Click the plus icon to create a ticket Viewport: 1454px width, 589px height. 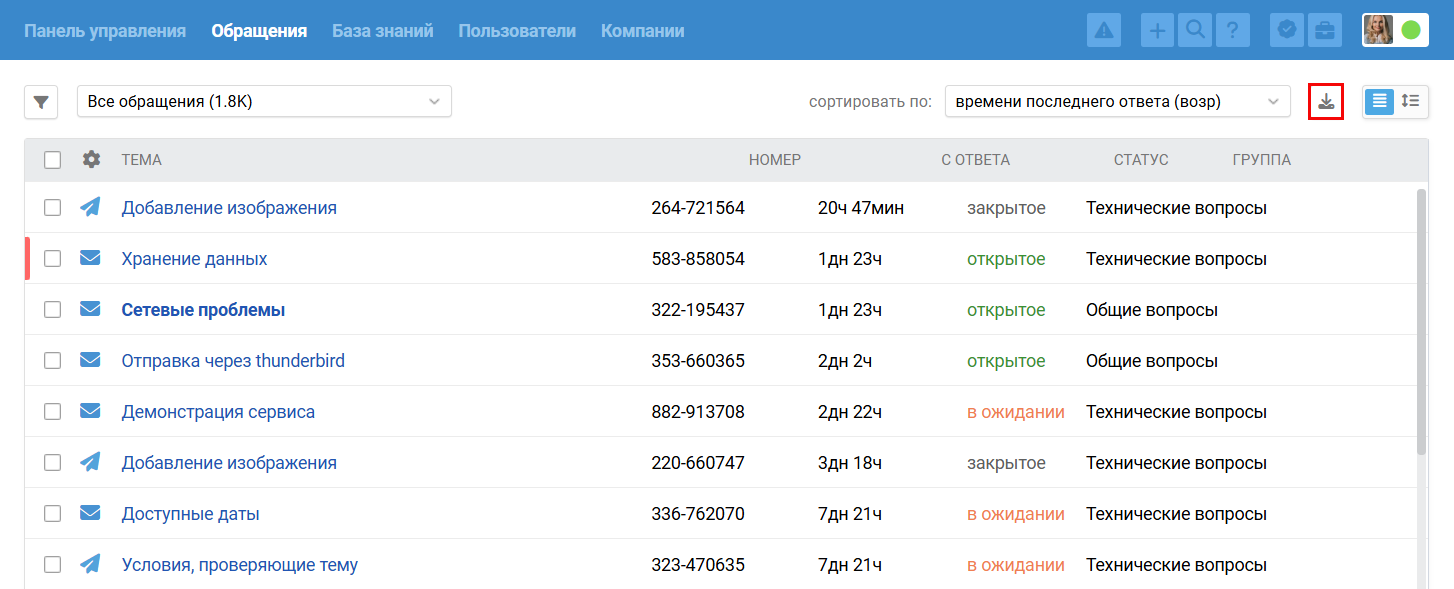[x=1157, y=30]
